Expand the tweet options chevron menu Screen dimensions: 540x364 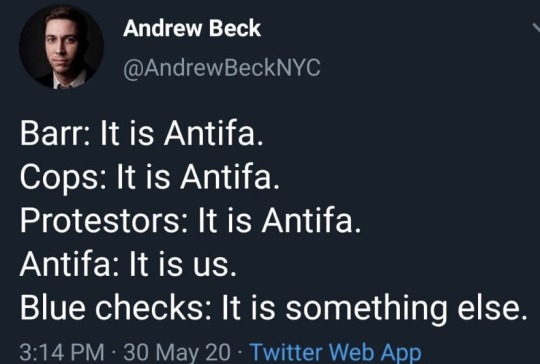[x=536, y=28]
